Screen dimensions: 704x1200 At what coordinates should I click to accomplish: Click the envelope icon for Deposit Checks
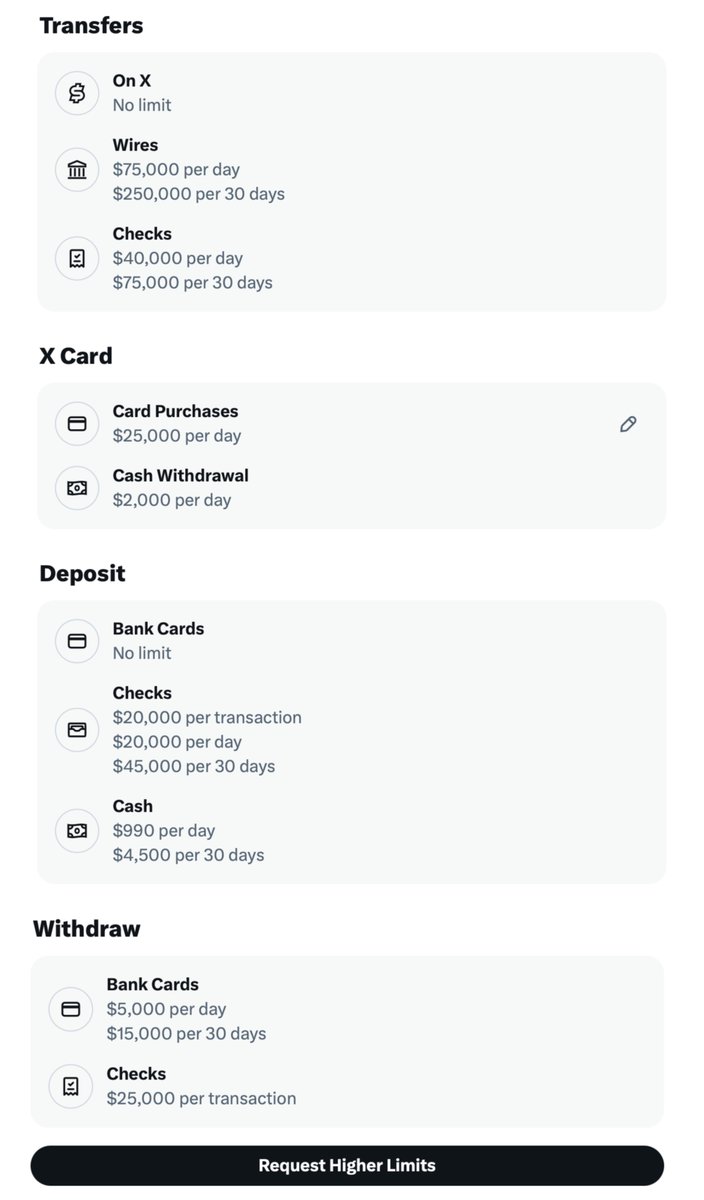point(77,730)
